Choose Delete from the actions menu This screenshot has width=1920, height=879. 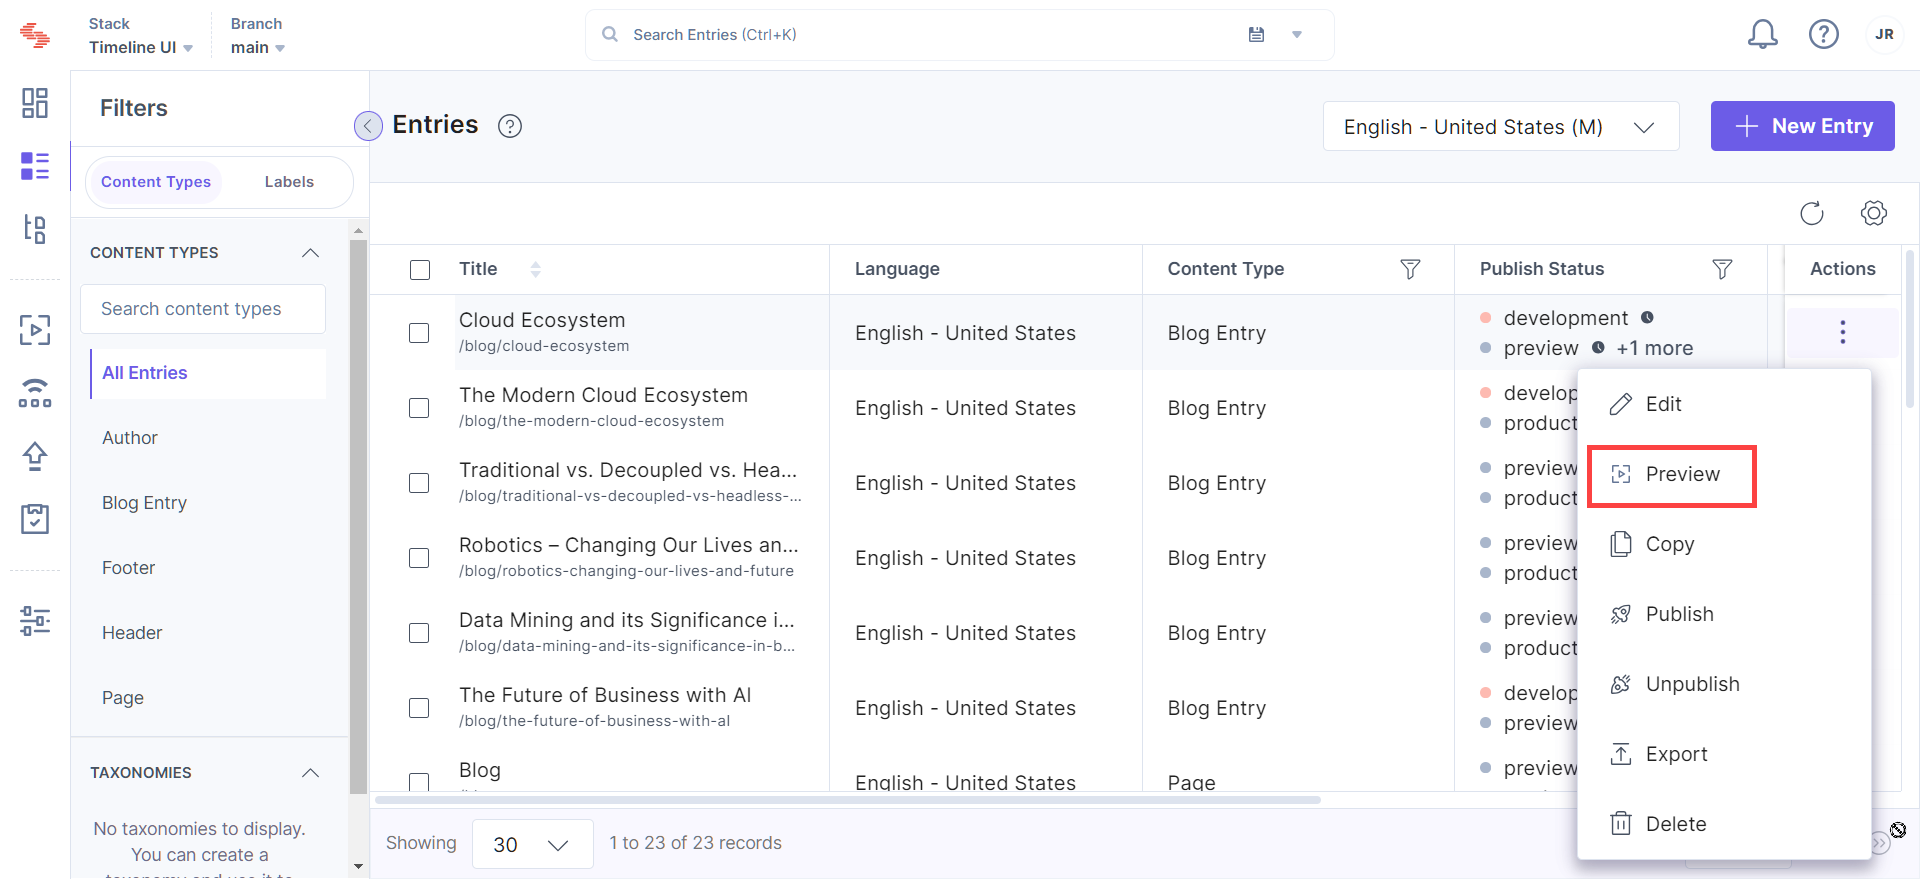point(1724,824)
